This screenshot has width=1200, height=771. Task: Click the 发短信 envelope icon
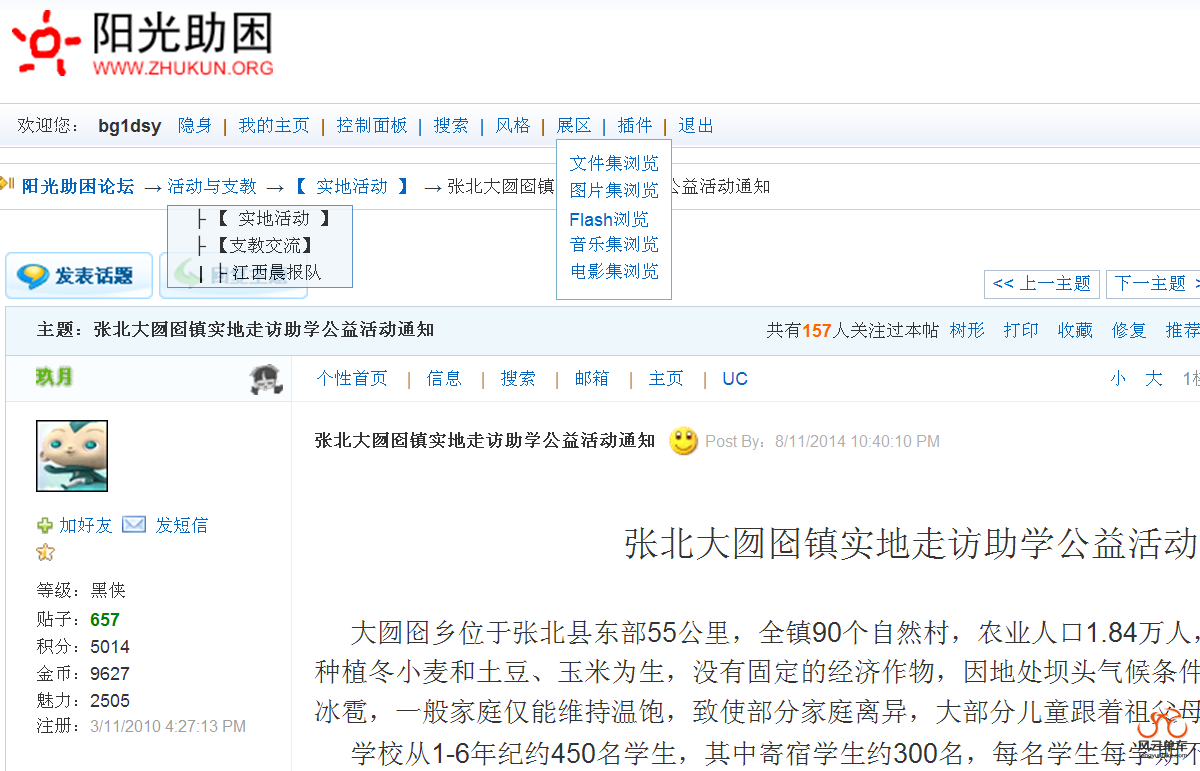coord(133,524)
